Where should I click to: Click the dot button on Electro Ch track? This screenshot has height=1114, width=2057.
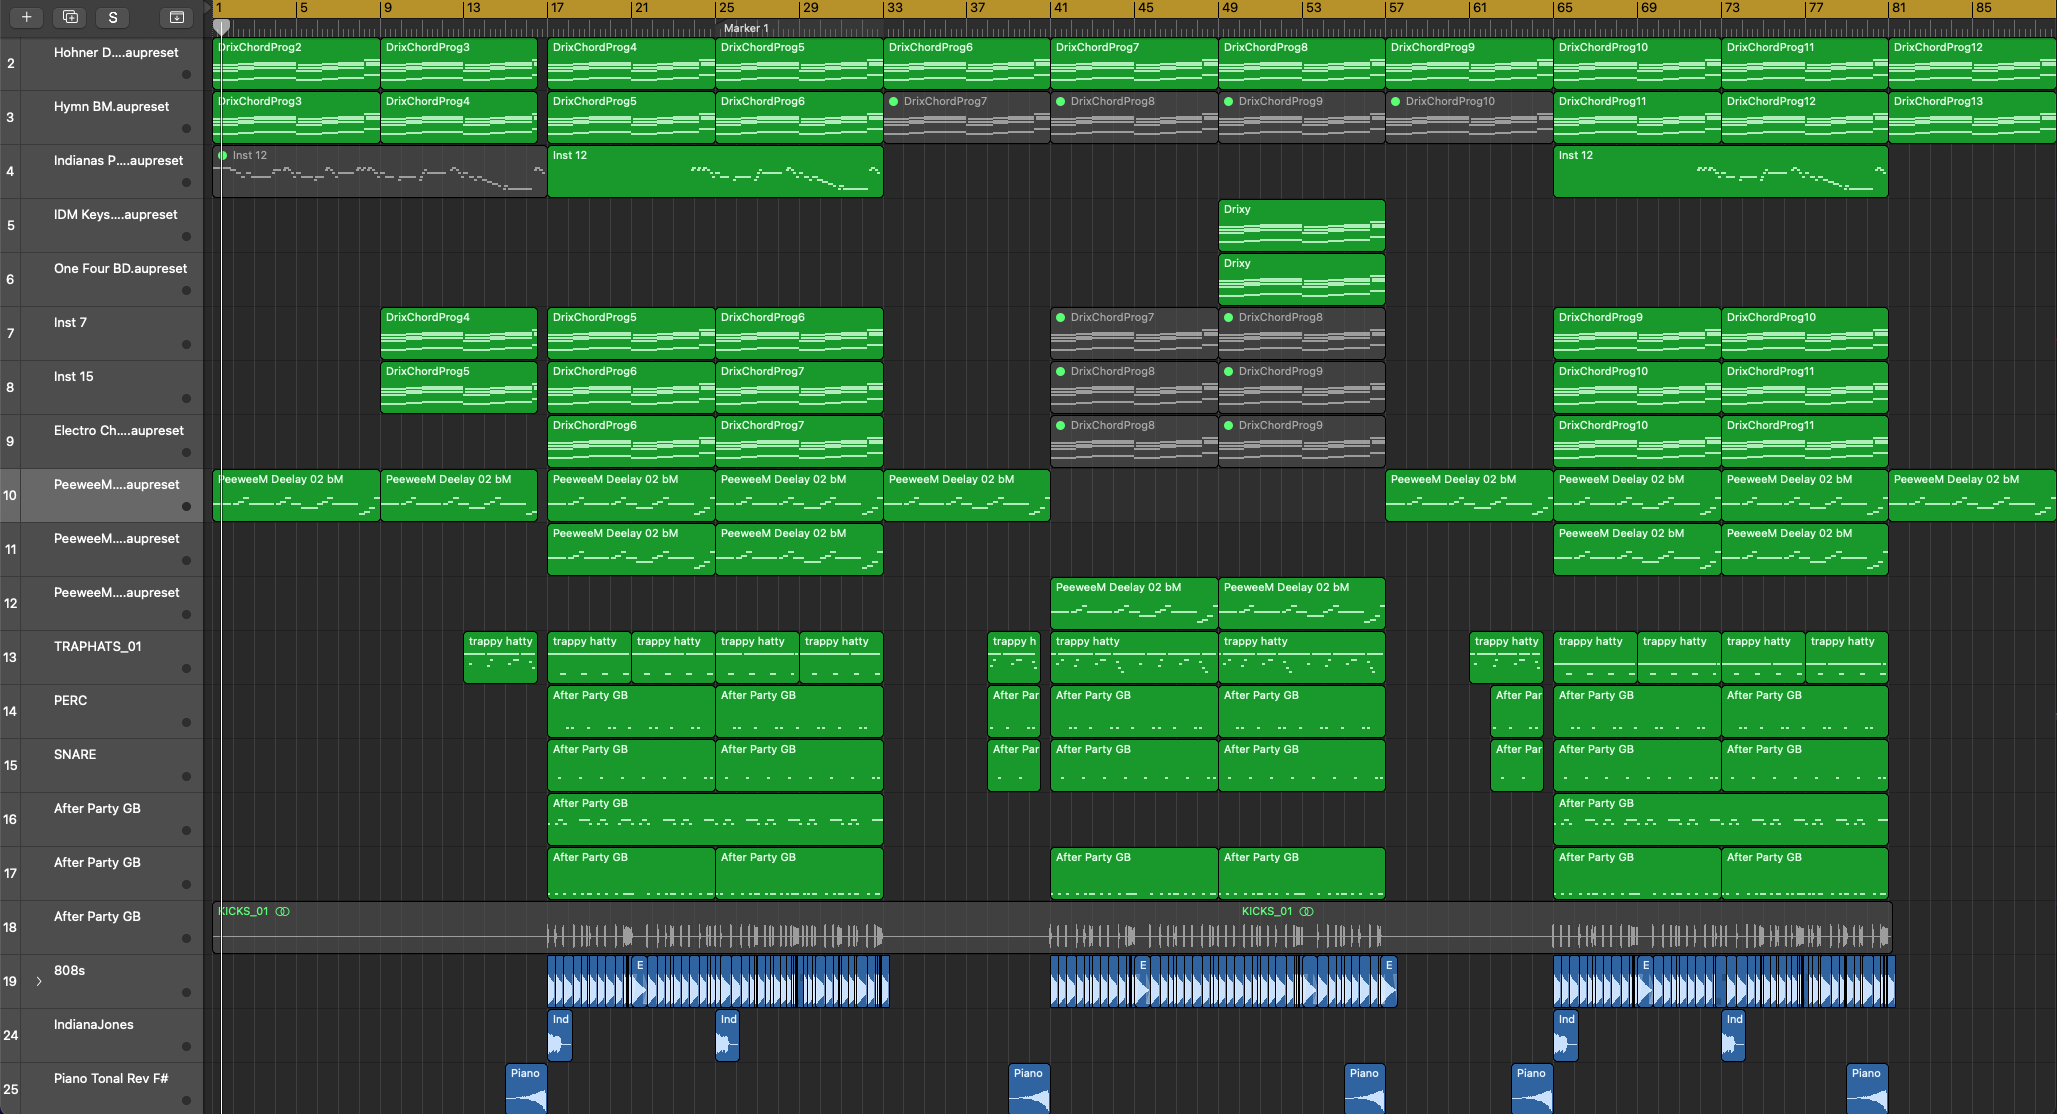(186, 453)
